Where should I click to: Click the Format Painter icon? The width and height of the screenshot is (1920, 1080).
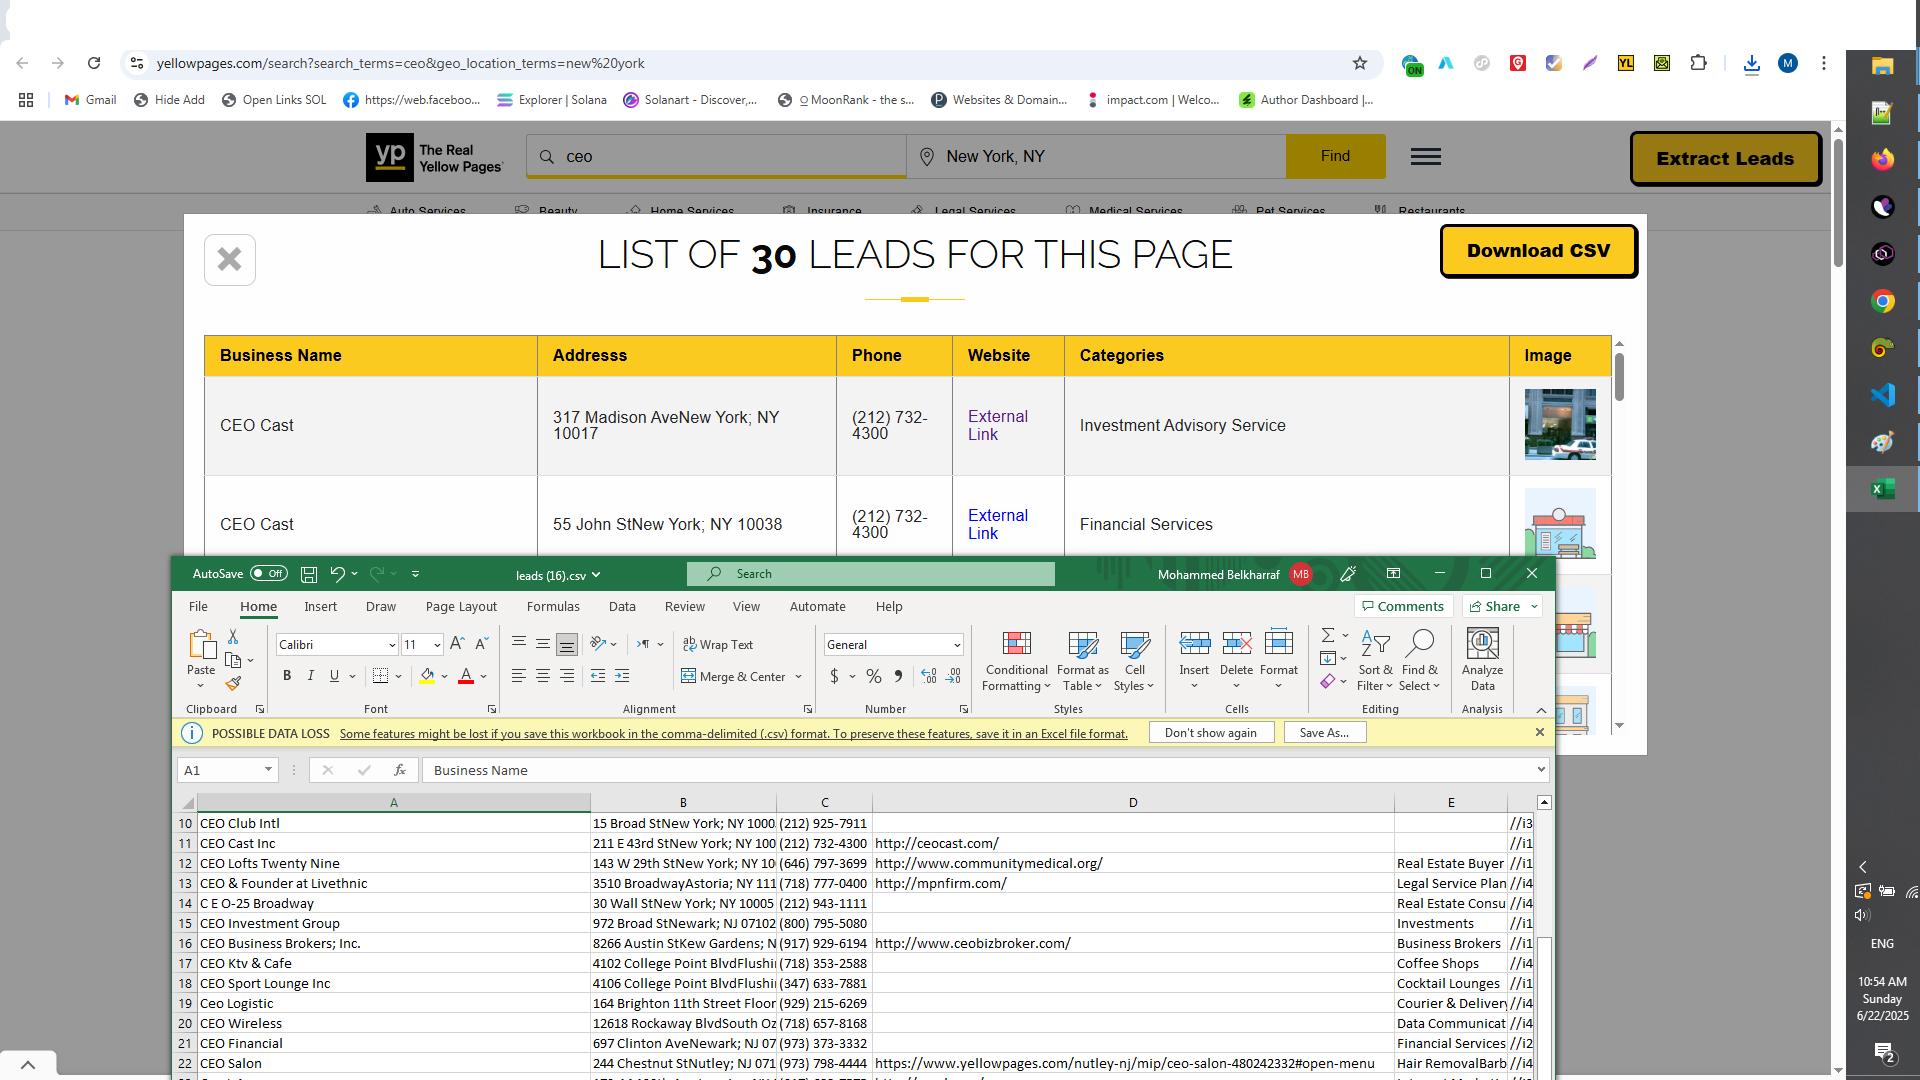coord(233,684)
